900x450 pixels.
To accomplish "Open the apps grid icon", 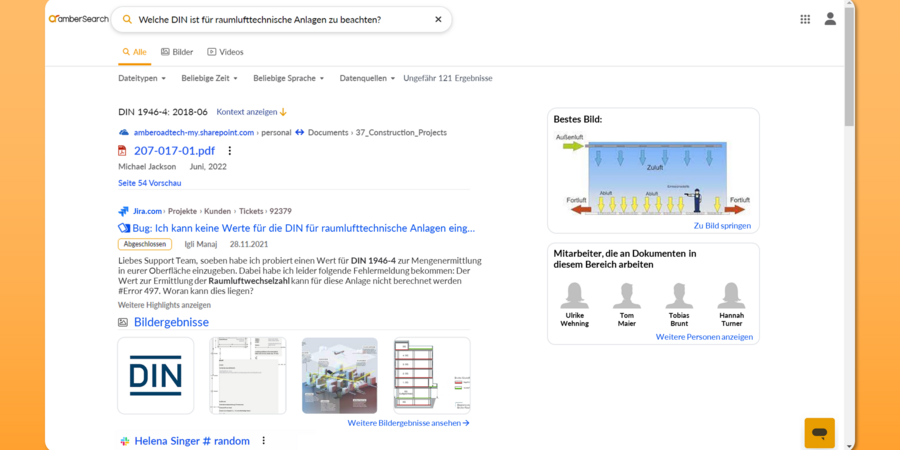I will tap(805, 20).
